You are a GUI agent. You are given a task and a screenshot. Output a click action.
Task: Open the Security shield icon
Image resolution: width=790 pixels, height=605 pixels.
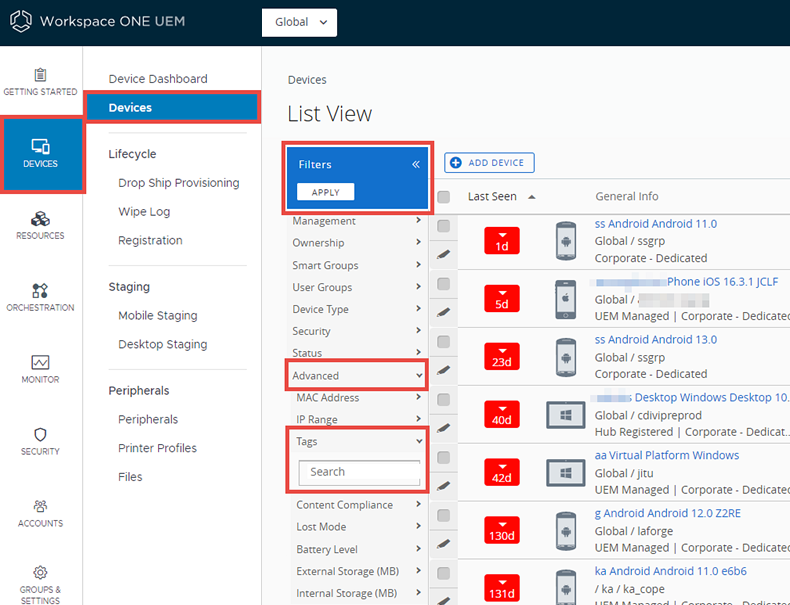click(x=40, y=434)
